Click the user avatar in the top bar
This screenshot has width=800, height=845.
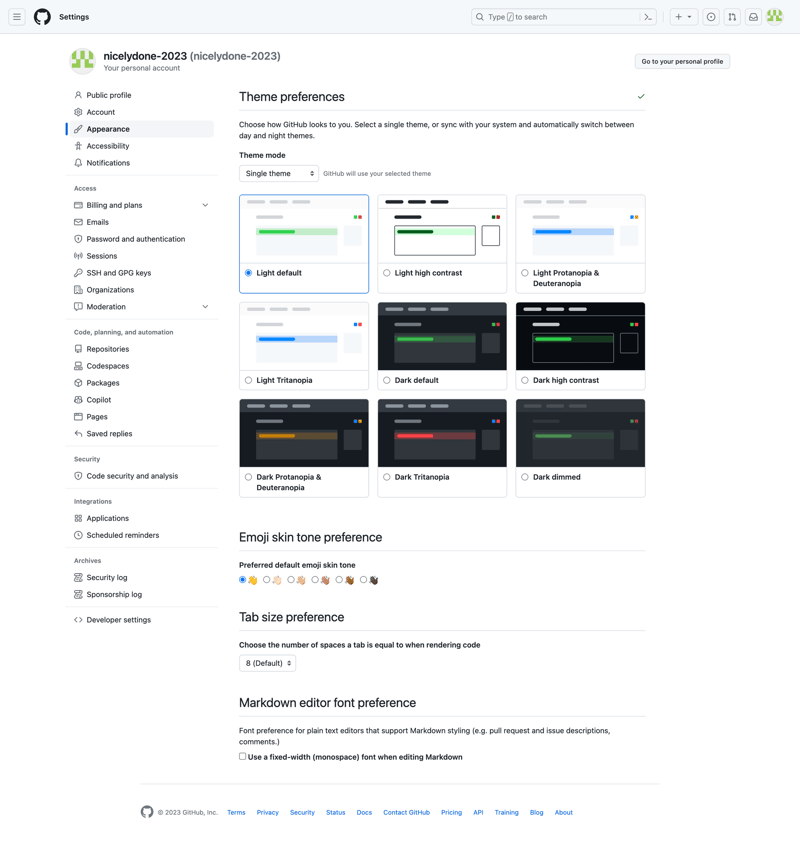pos(775,17)
